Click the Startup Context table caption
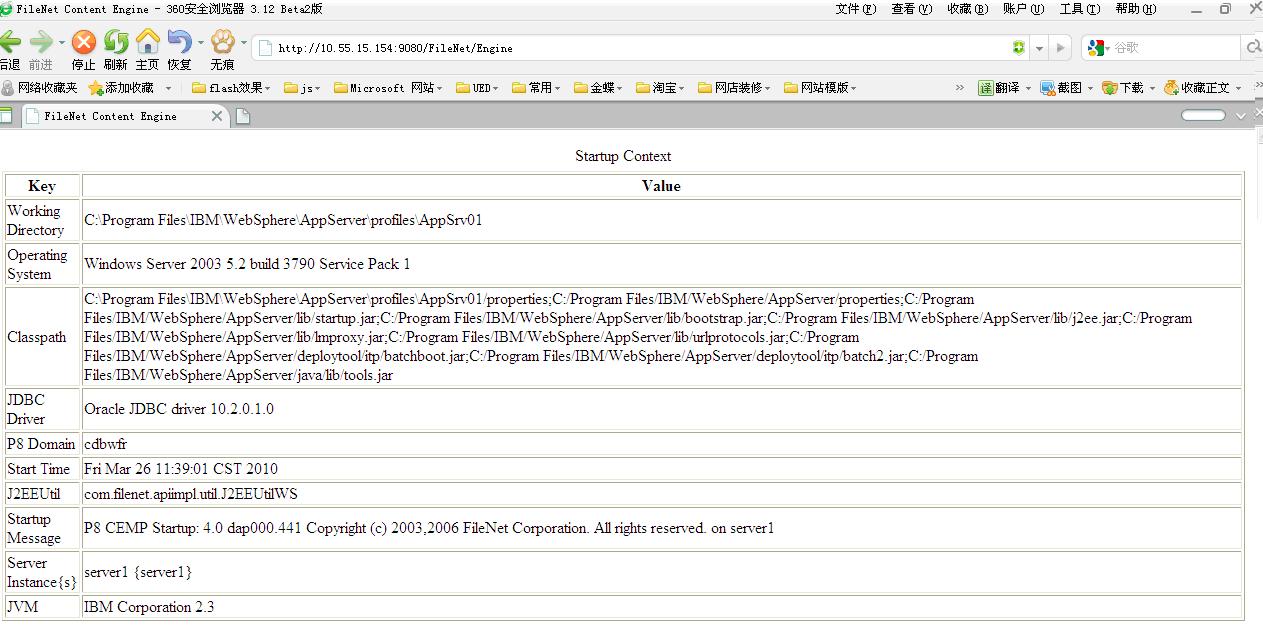Viewport: 1263px width, 643px height. point(623,156)
